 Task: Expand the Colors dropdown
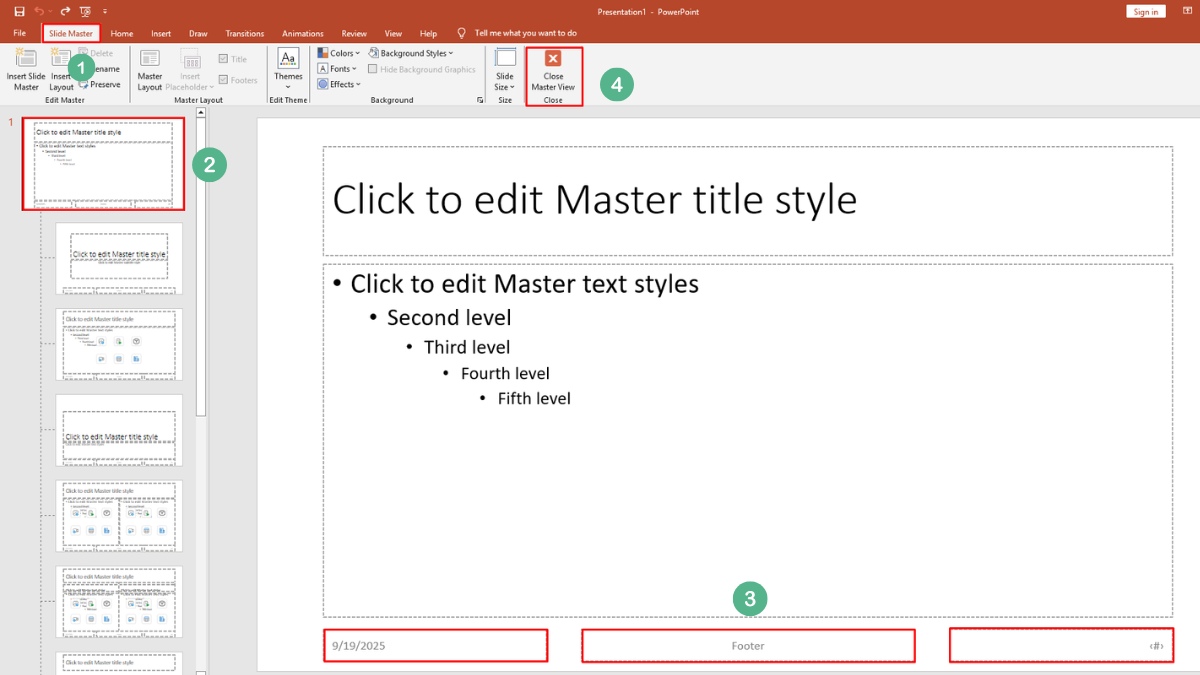click(338, 53)
